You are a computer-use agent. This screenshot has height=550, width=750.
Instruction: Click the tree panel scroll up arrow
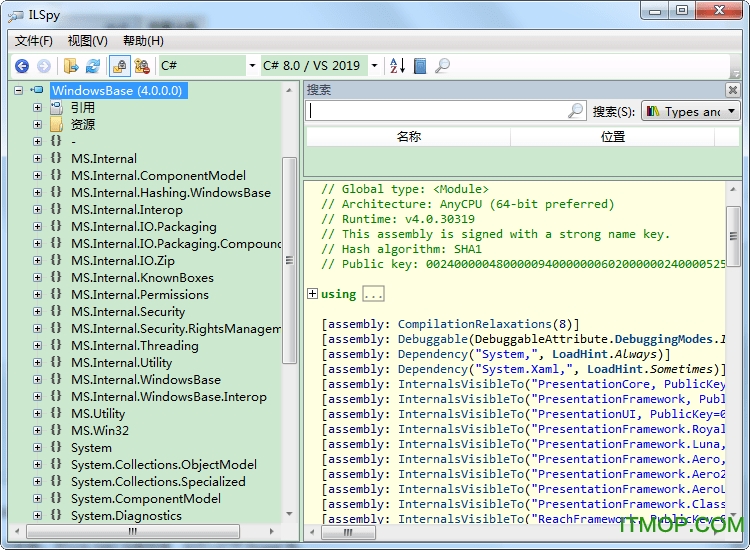[289, 90]
